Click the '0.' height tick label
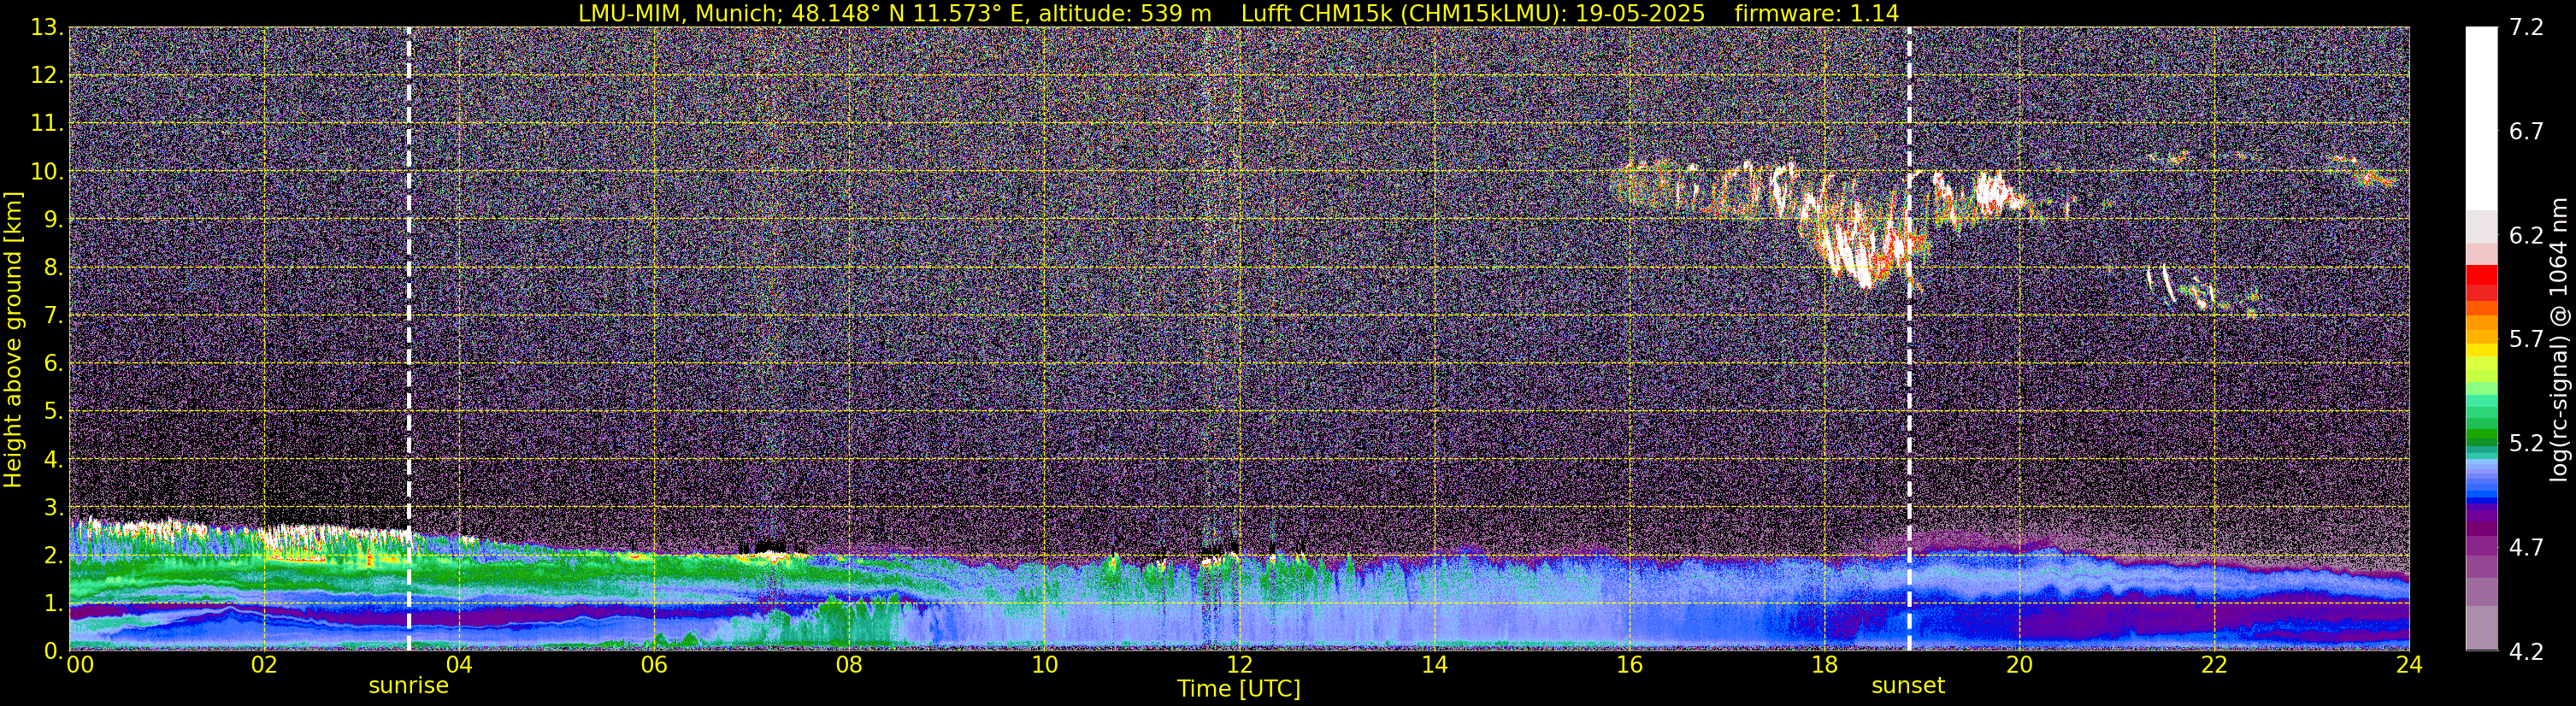 tap(53, 651)
